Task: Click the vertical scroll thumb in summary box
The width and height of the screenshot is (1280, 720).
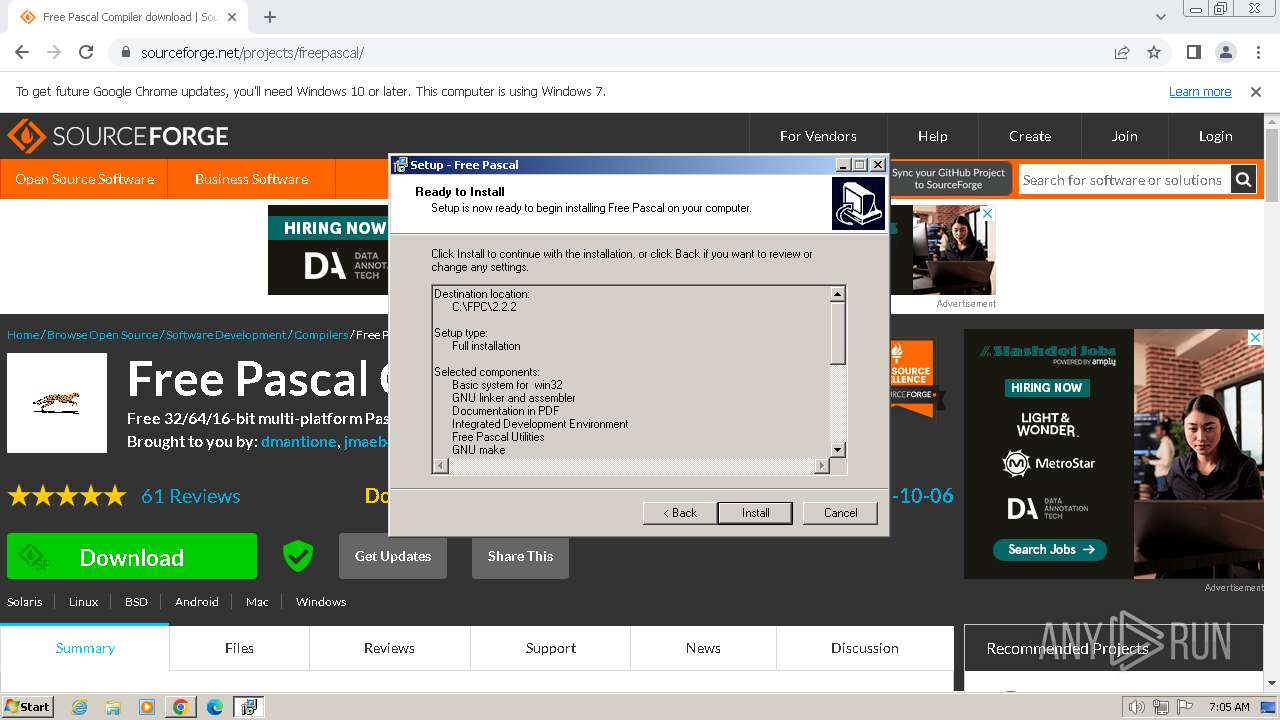Action: [838, 333]
